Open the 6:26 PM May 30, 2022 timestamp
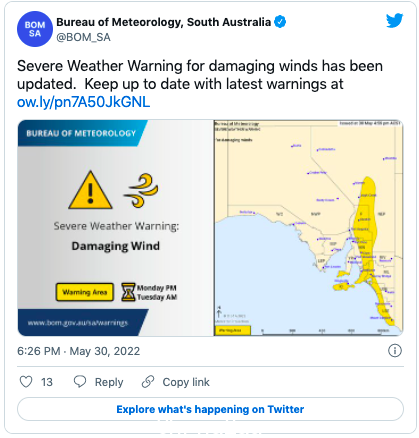 (x=78, y=351)
